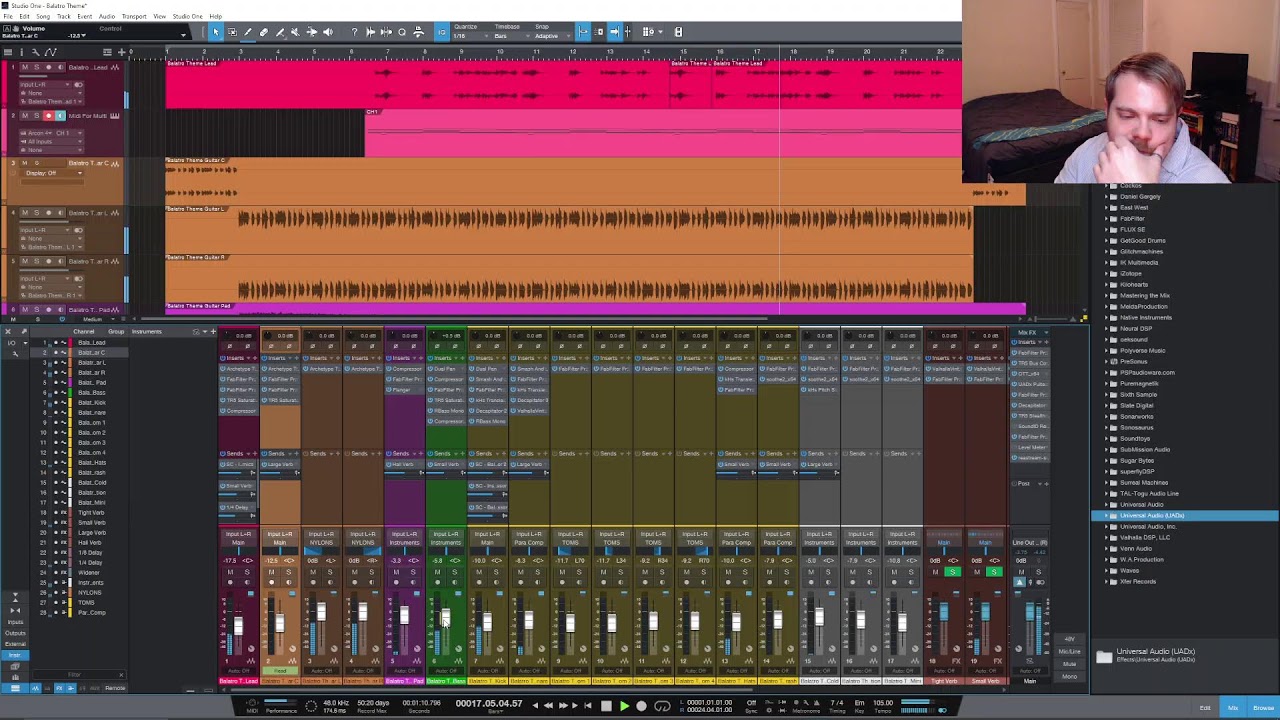The height and width of the screenshot is (720, 1280).
Task: Open the Quantize 1/16 dropdown
Action: point(471,36)
